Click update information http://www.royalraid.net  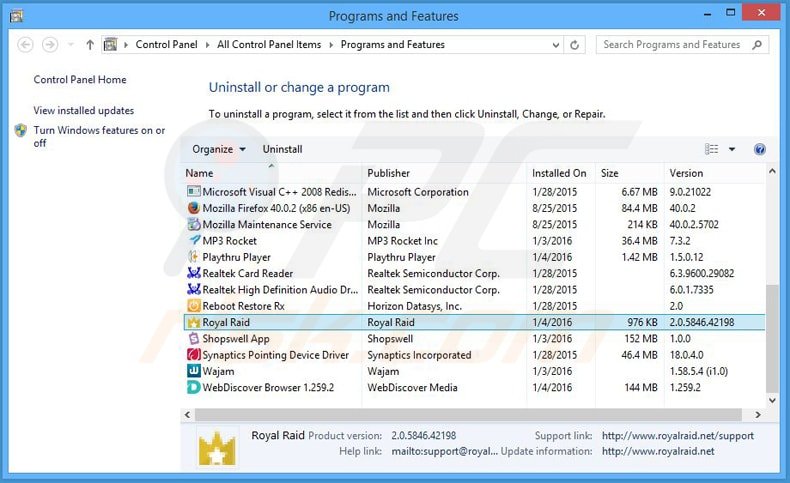coord(658,451)
